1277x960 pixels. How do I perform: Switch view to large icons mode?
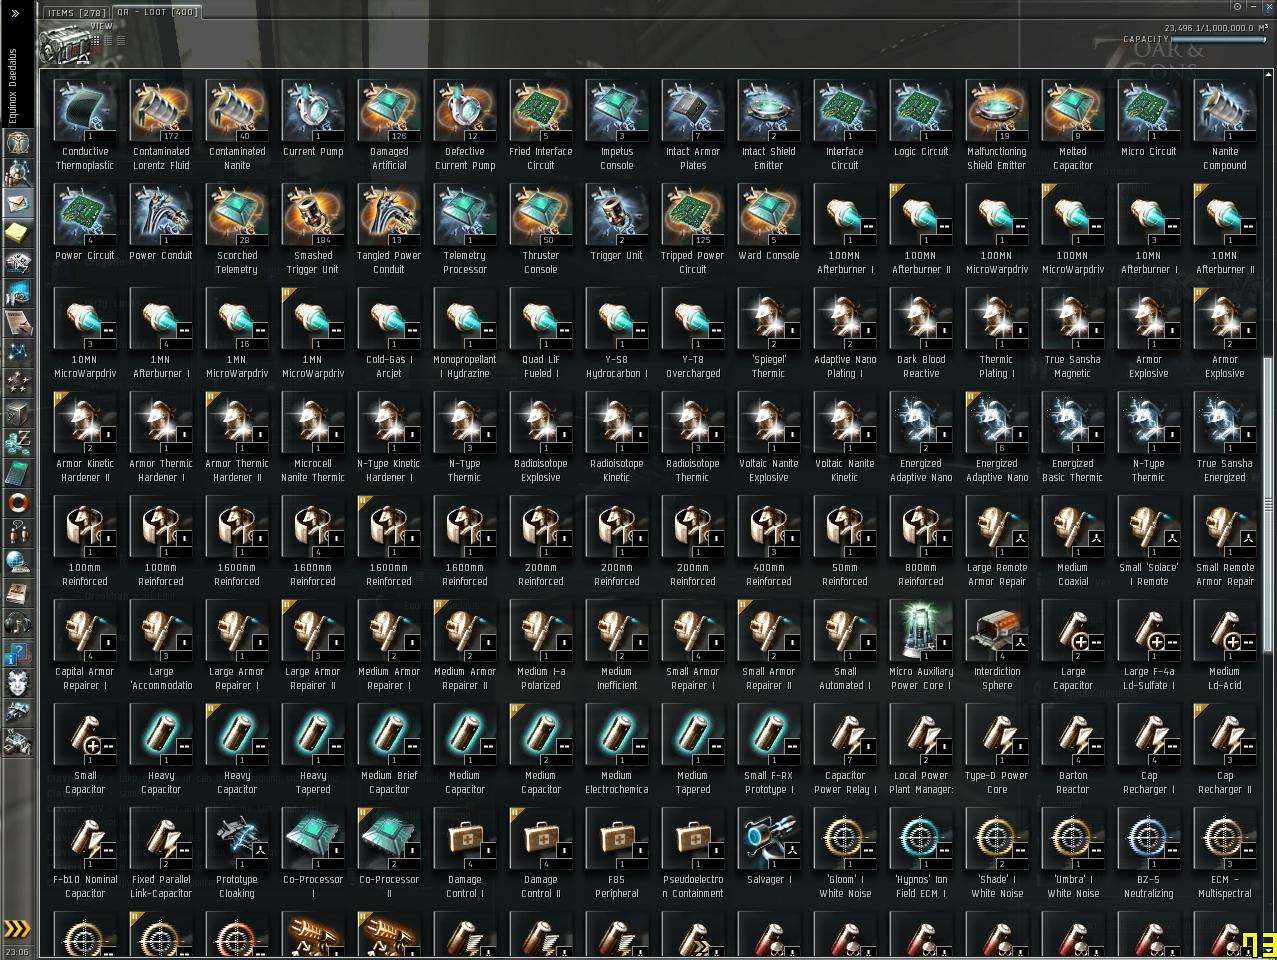click(96, 40)
